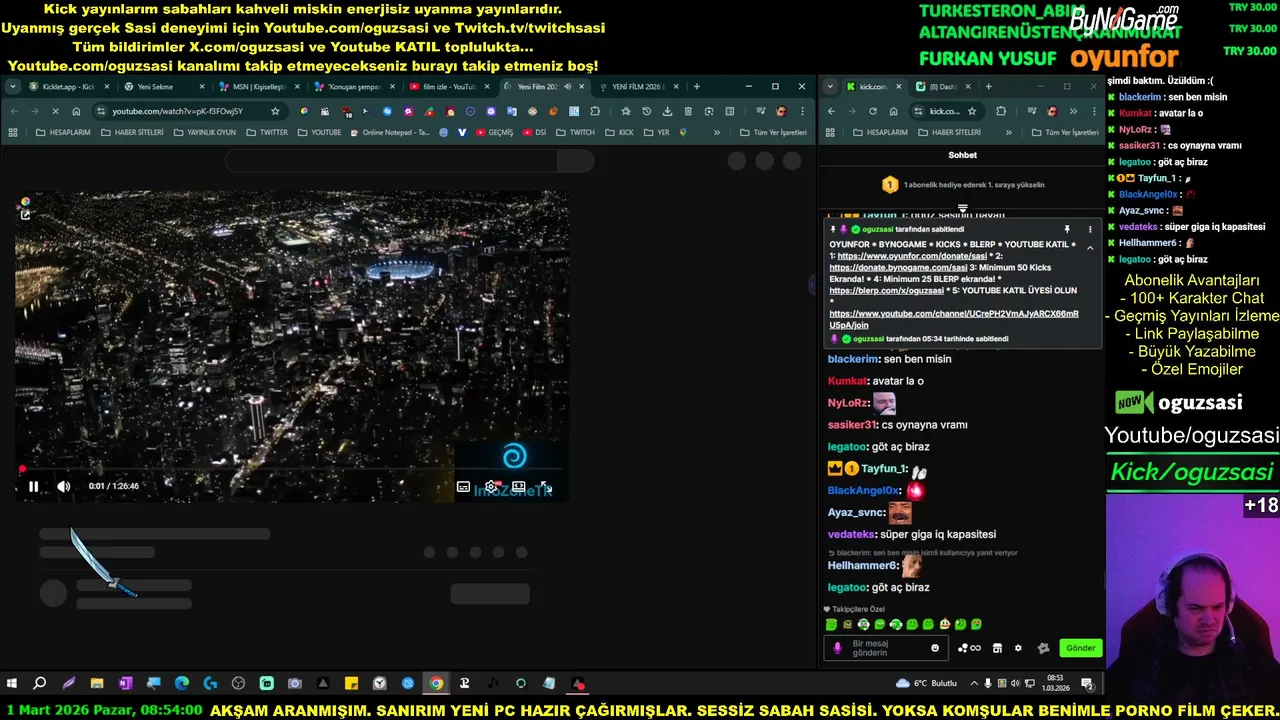Viewport: 1280px width, 720px height.
Task: Open the YOUTUBE bookmark folder
Action: pos(319,132)
